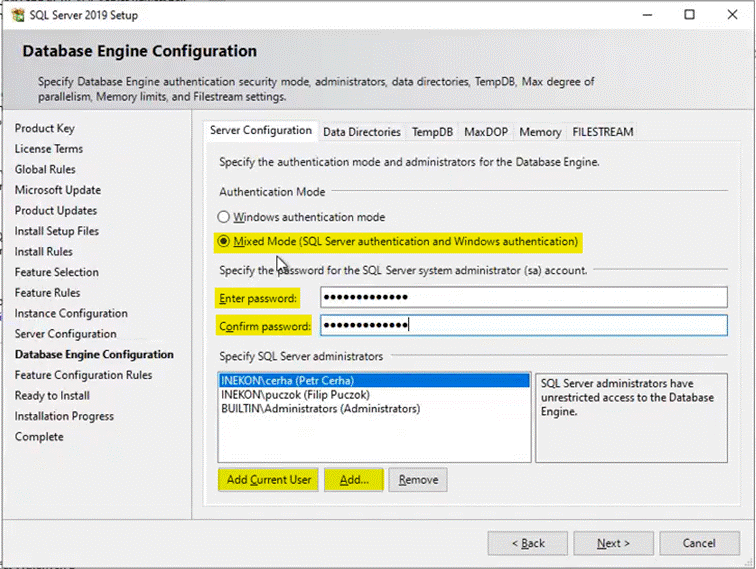Click Install Rules step in sidebar
Image resolution: width=756 pixels, height=569 pixels.
[x=43, y=252]
